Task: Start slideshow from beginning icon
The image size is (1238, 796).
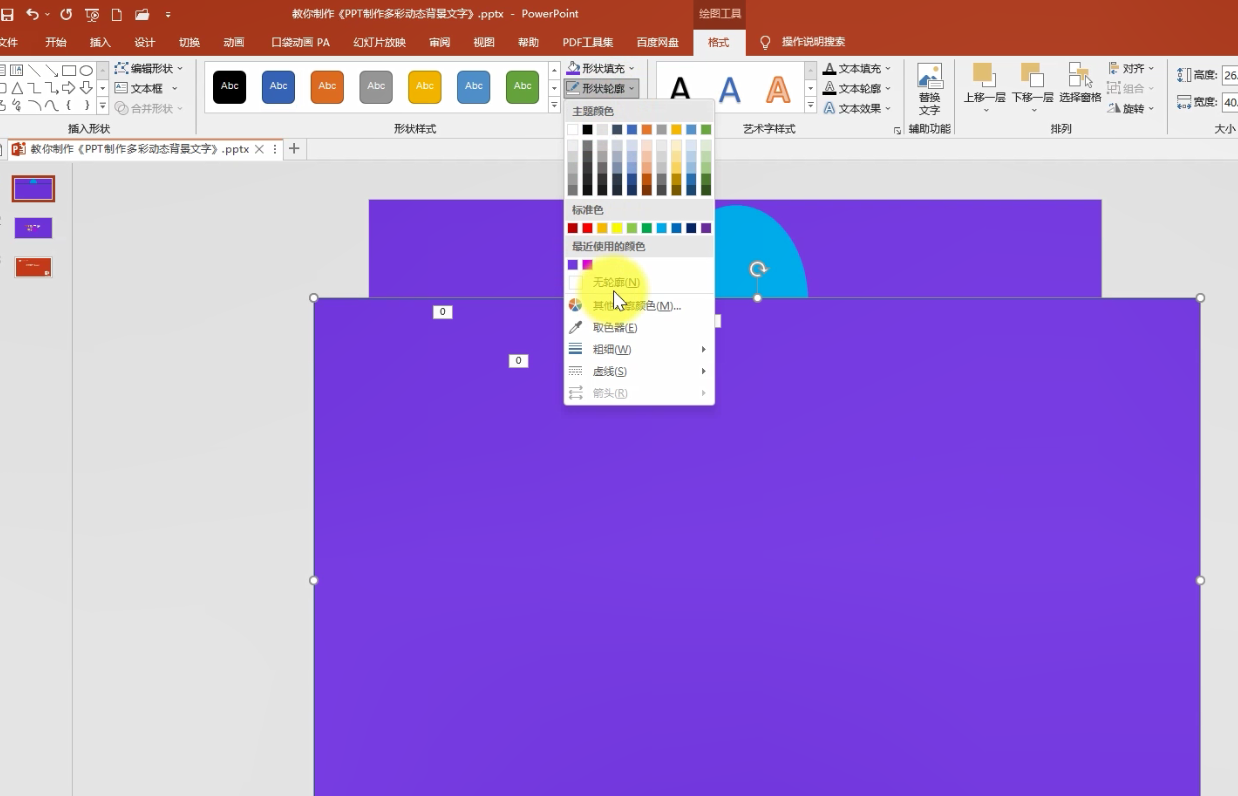Action: (x=92, y=14)
